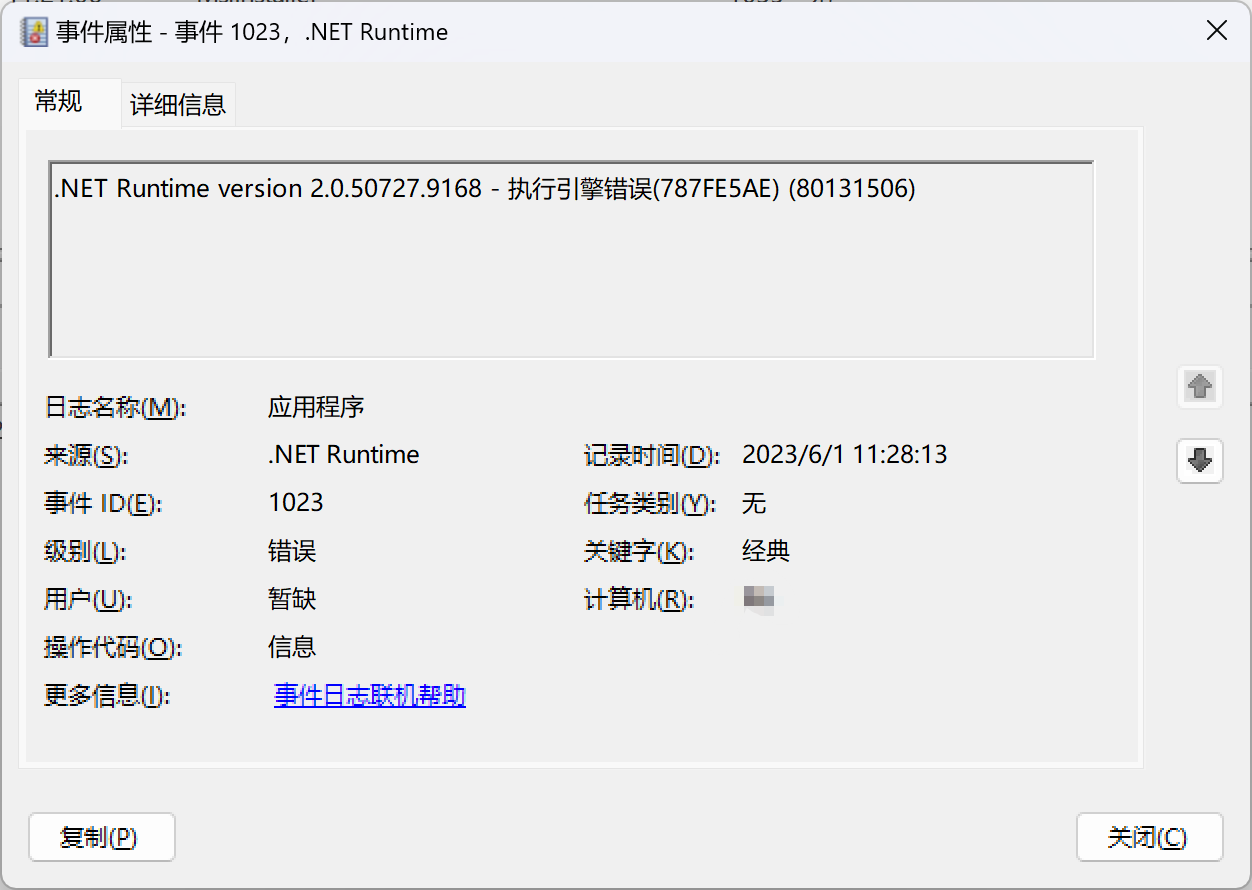Viewport: 1252px width, 890px height.
Task: Close the event properties dialog window
Action: (x=1217, y=31)
